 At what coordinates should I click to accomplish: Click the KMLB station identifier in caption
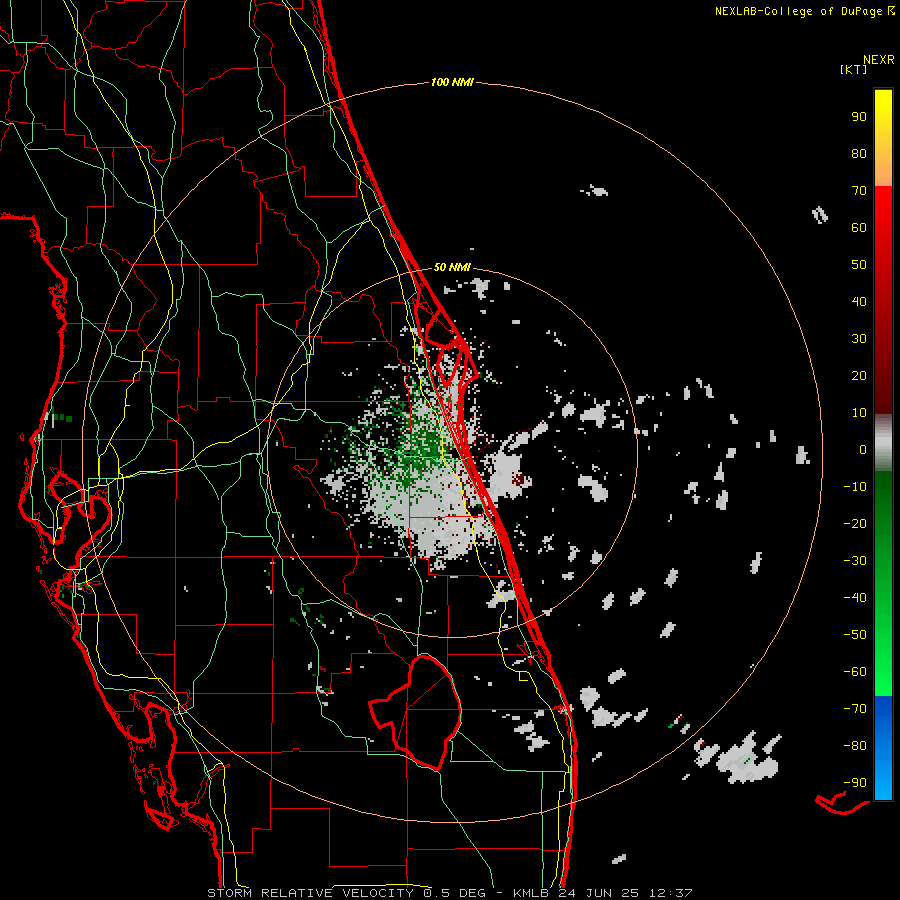tap(530, 893)
